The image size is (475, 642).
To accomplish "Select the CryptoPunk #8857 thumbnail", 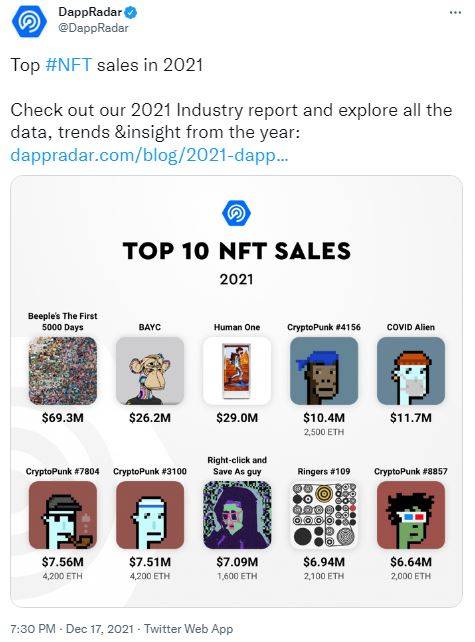I will pos(411,515).
